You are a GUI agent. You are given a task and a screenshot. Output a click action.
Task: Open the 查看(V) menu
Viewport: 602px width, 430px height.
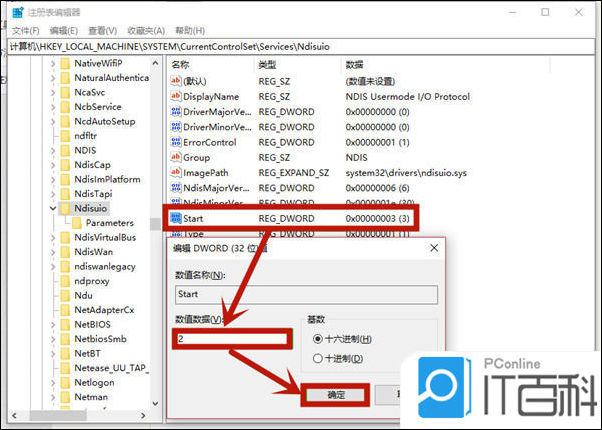click(x=103, y=30)
